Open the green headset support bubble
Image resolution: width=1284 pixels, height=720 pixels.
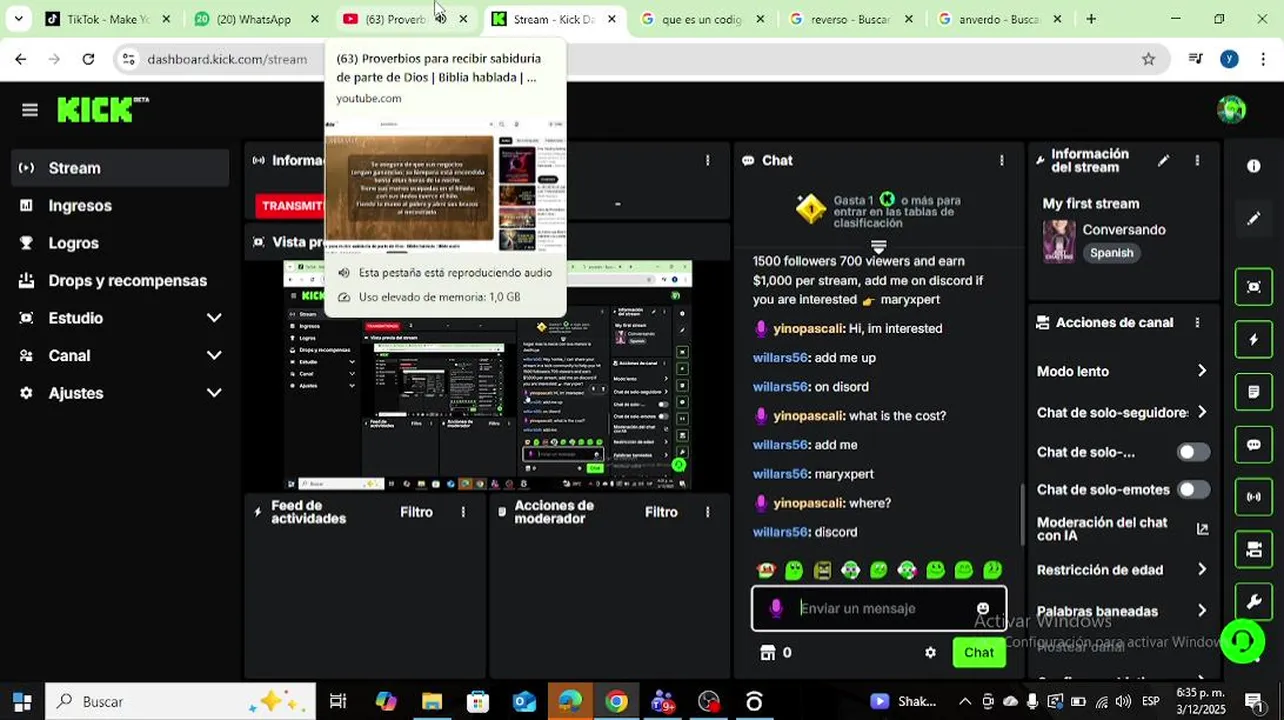pyautogui.click(x=1242, y=641)
